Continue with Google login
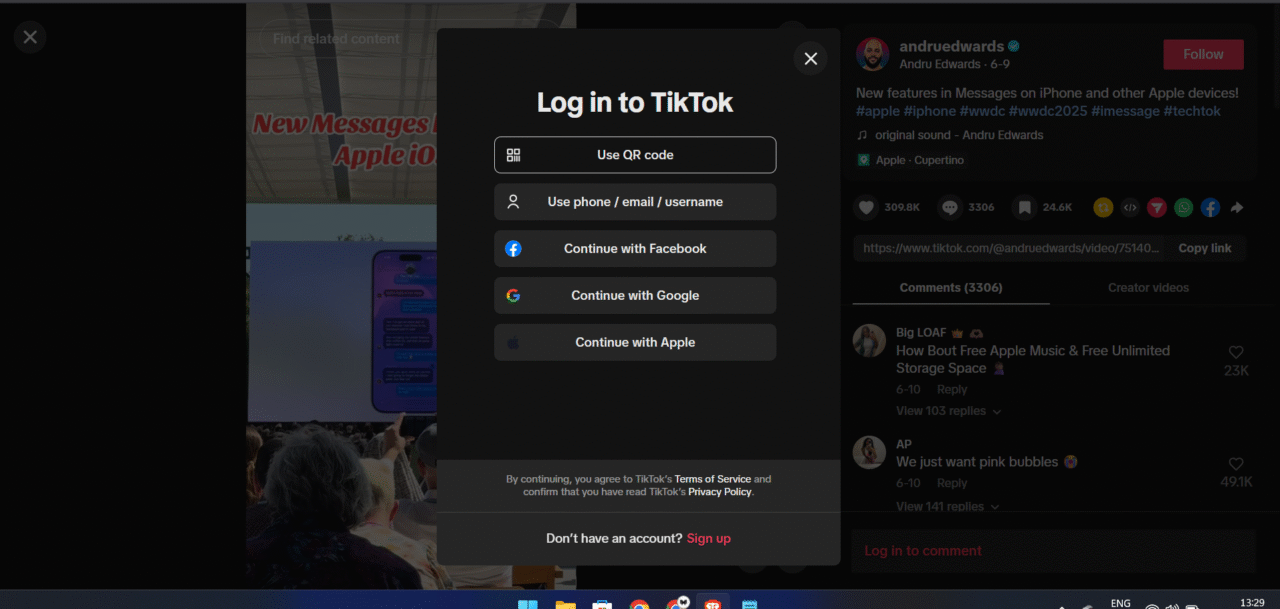 coord(635,296)
